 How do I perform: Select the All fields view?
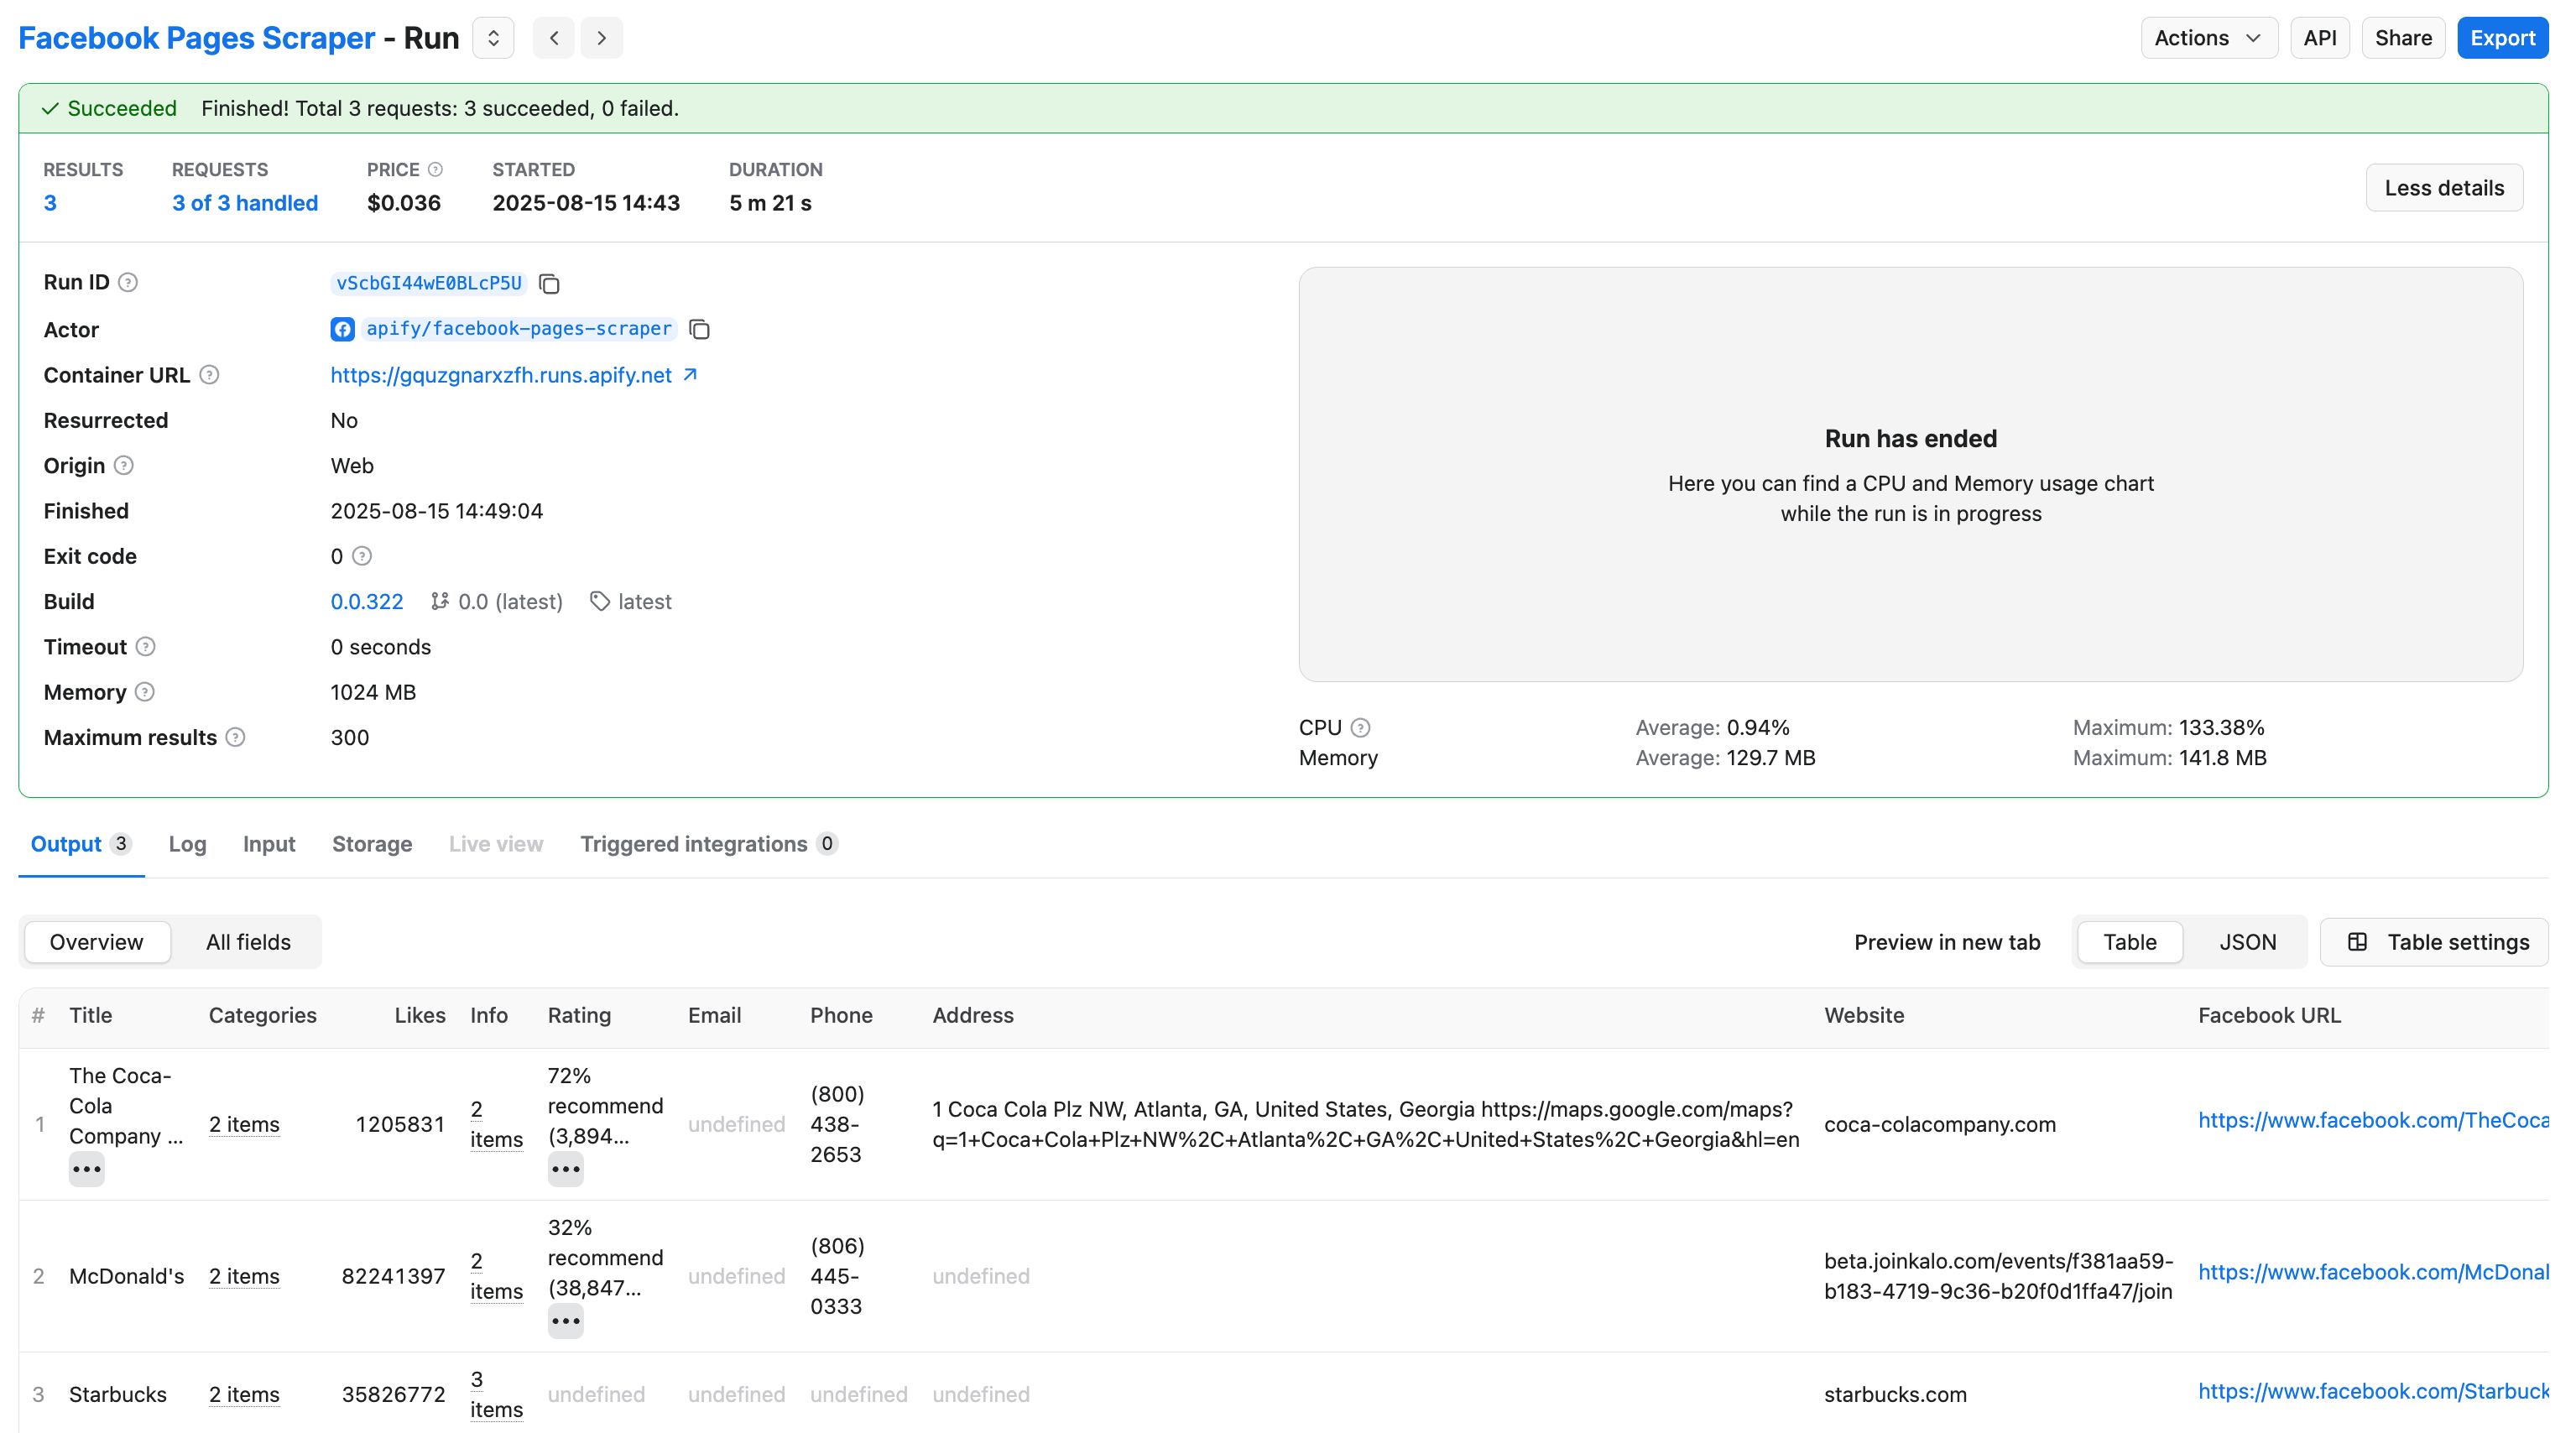coord(248,941)
